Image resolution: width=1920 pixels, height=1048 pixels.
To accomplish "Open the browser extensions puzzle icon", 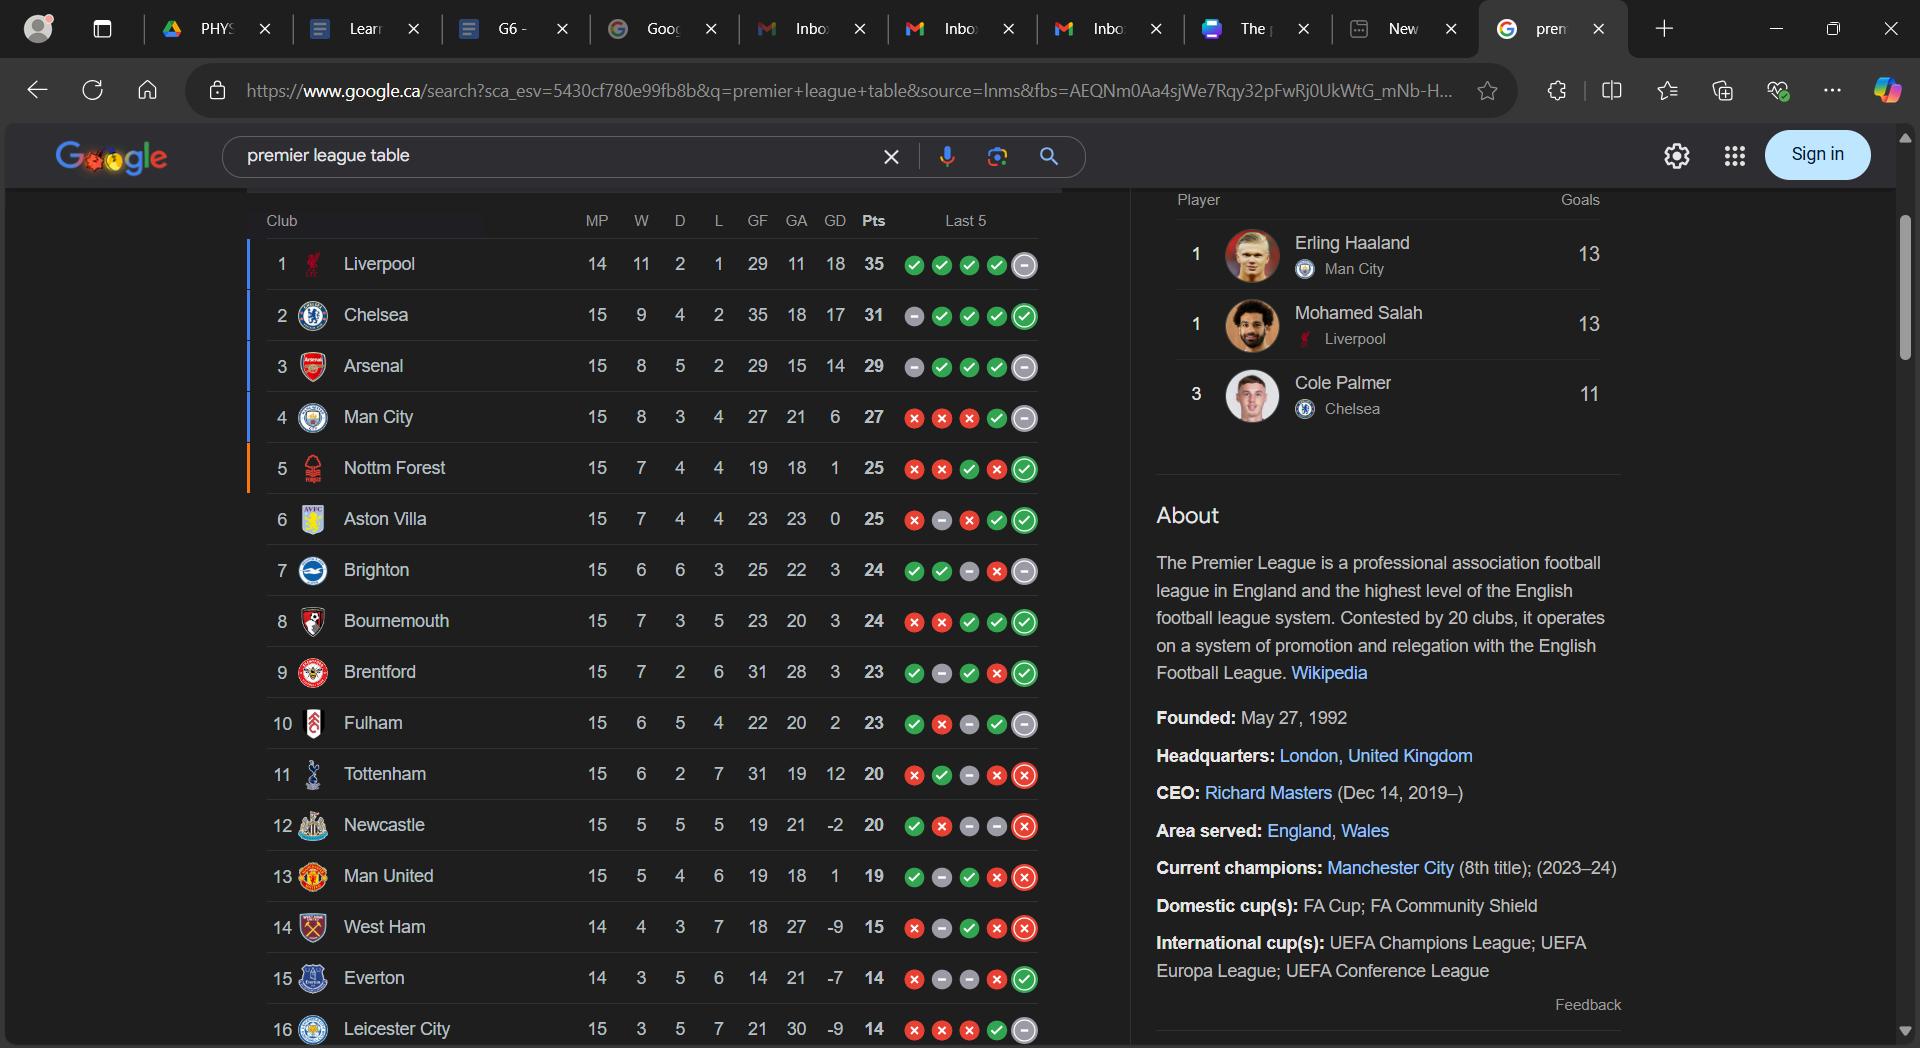I will pyautogui.click(x=1556, y=90).
